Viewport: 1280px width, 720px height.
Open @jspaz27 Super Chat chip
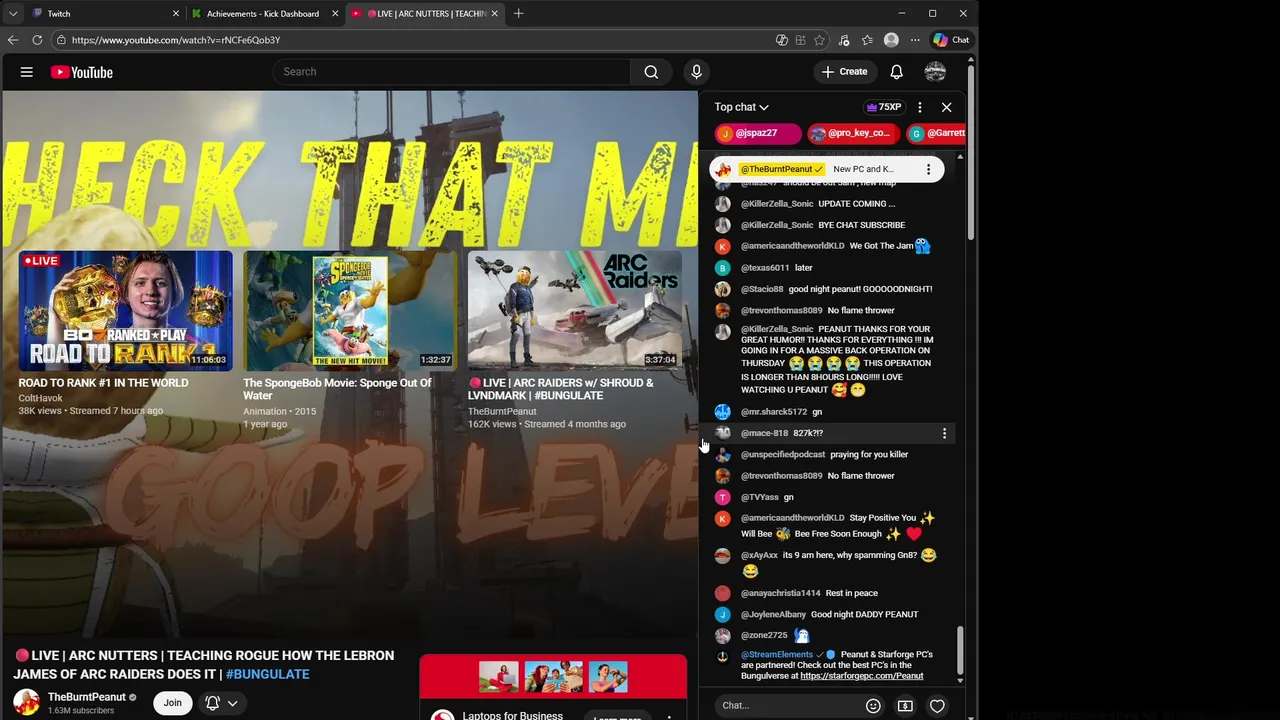757,133
